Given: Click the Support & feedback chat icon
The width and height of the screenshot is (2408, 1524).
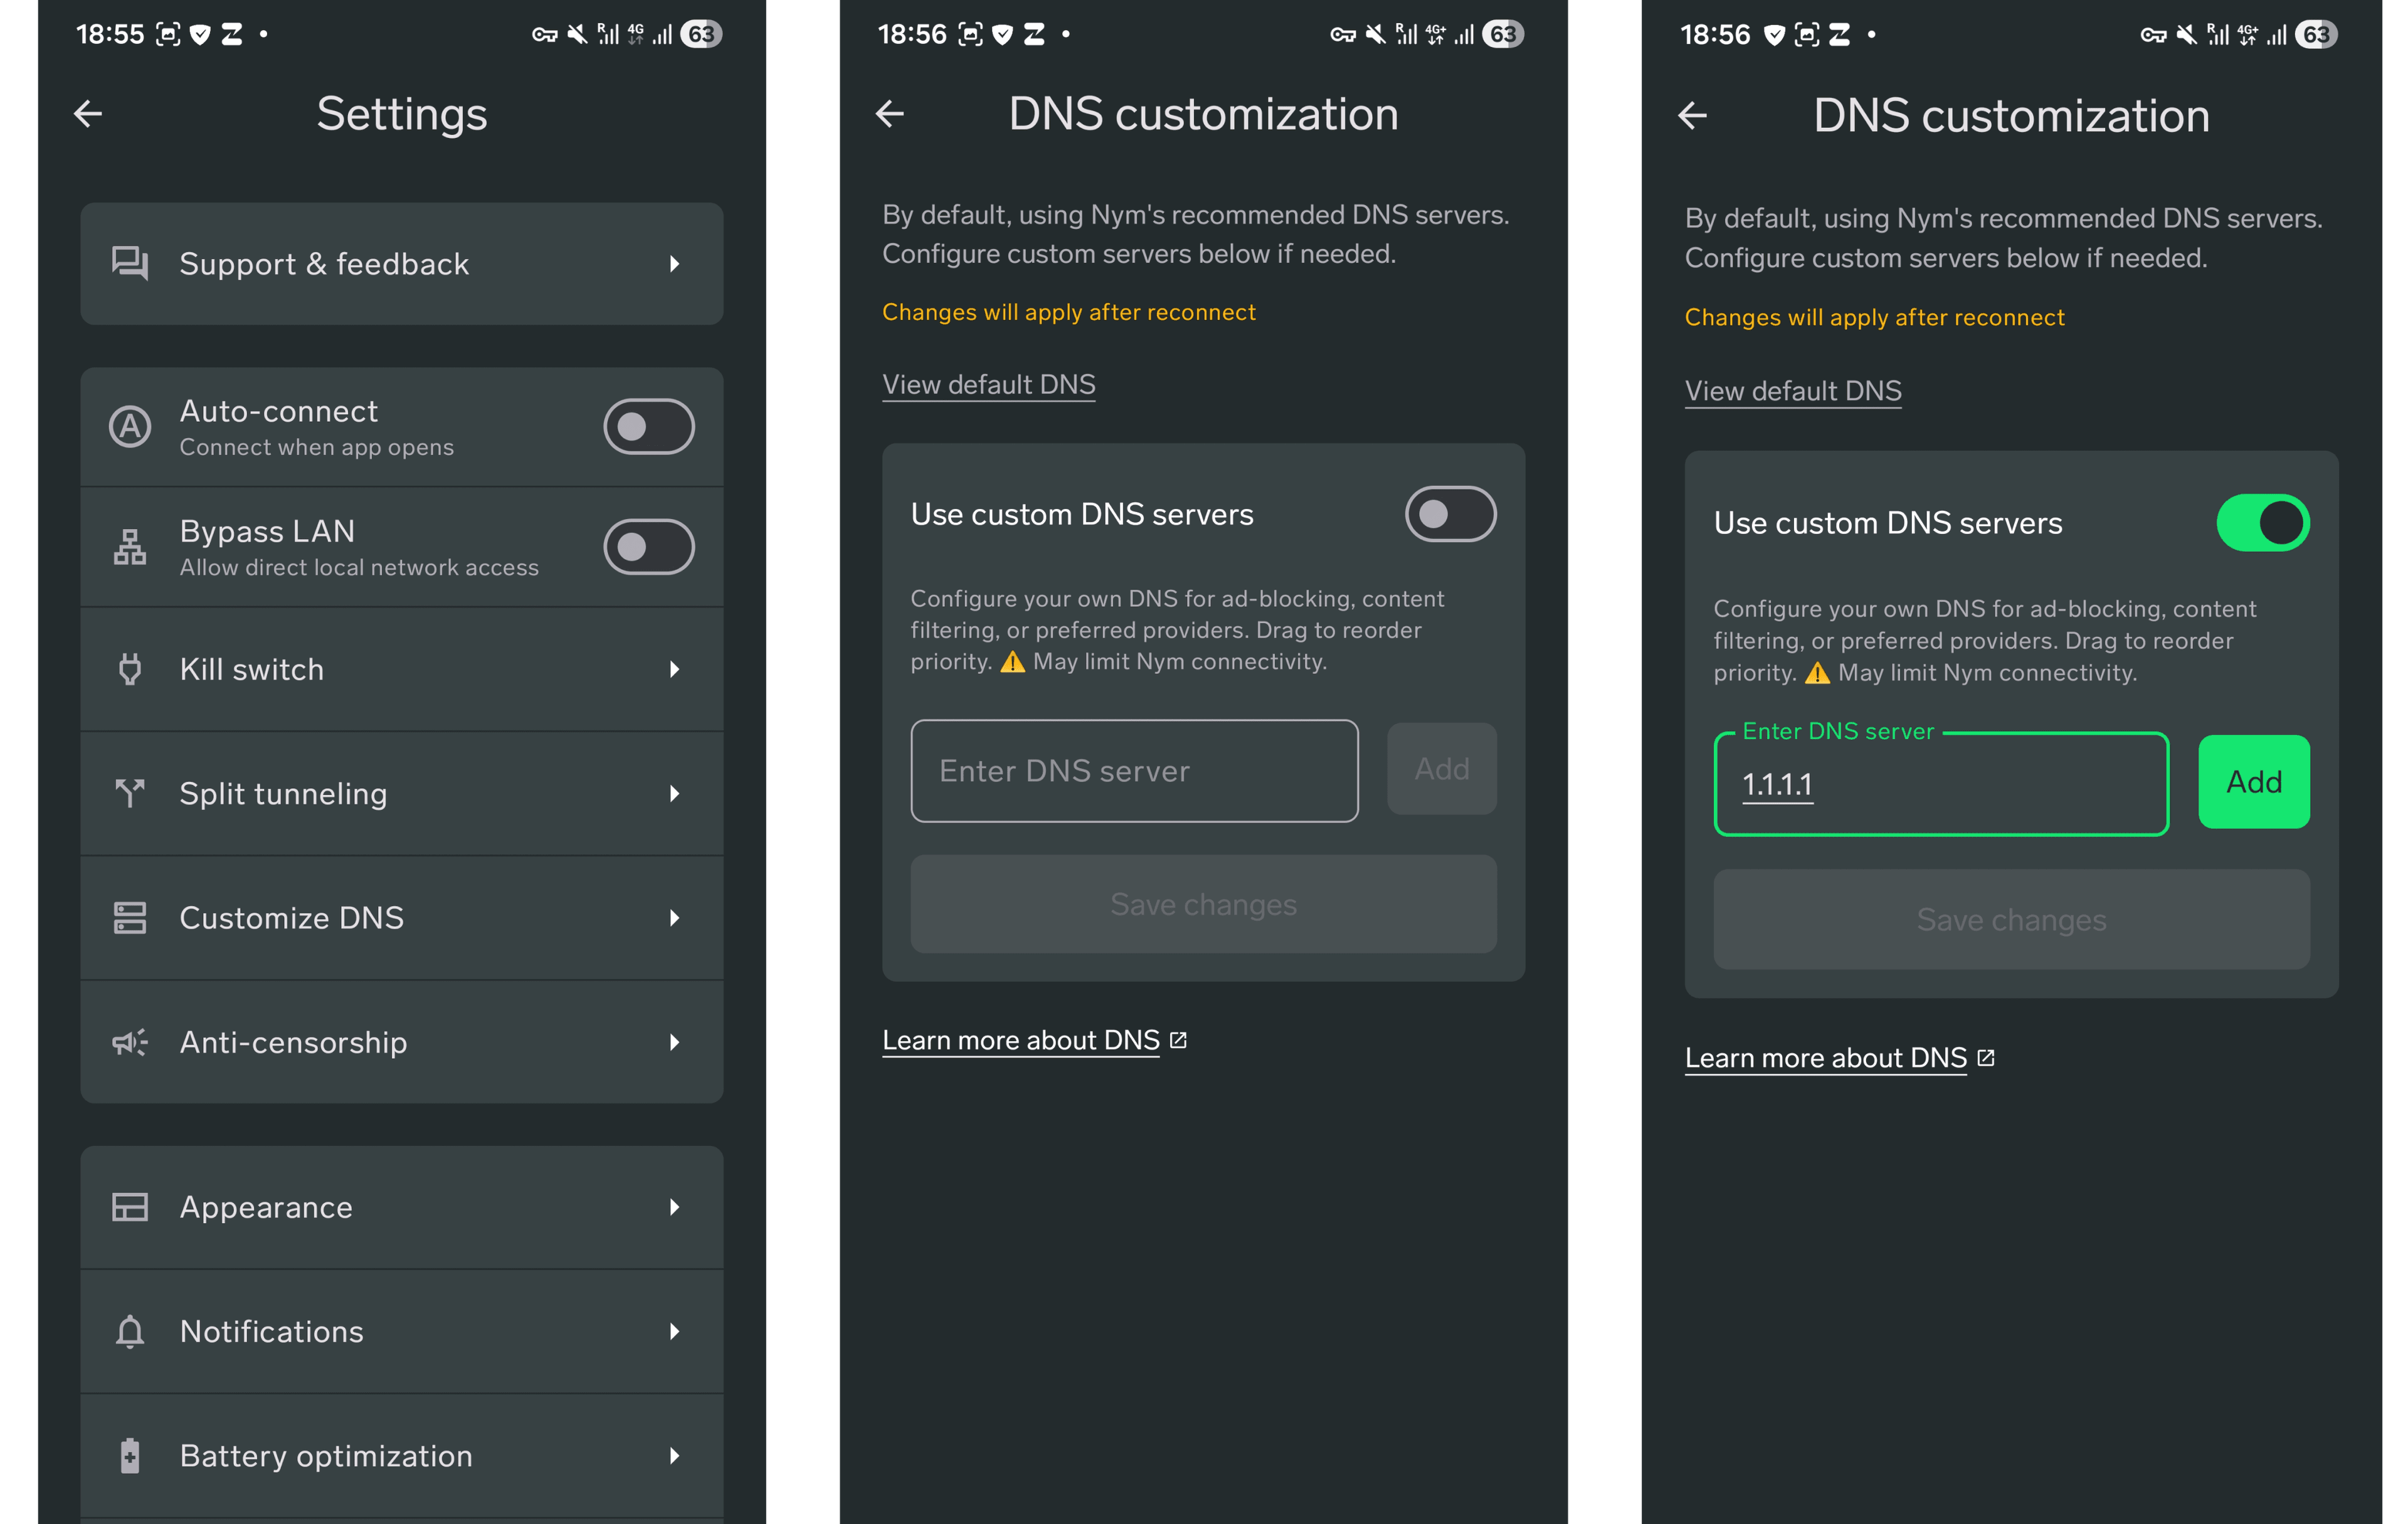Looking at the screenshot, I should [130, 263].
